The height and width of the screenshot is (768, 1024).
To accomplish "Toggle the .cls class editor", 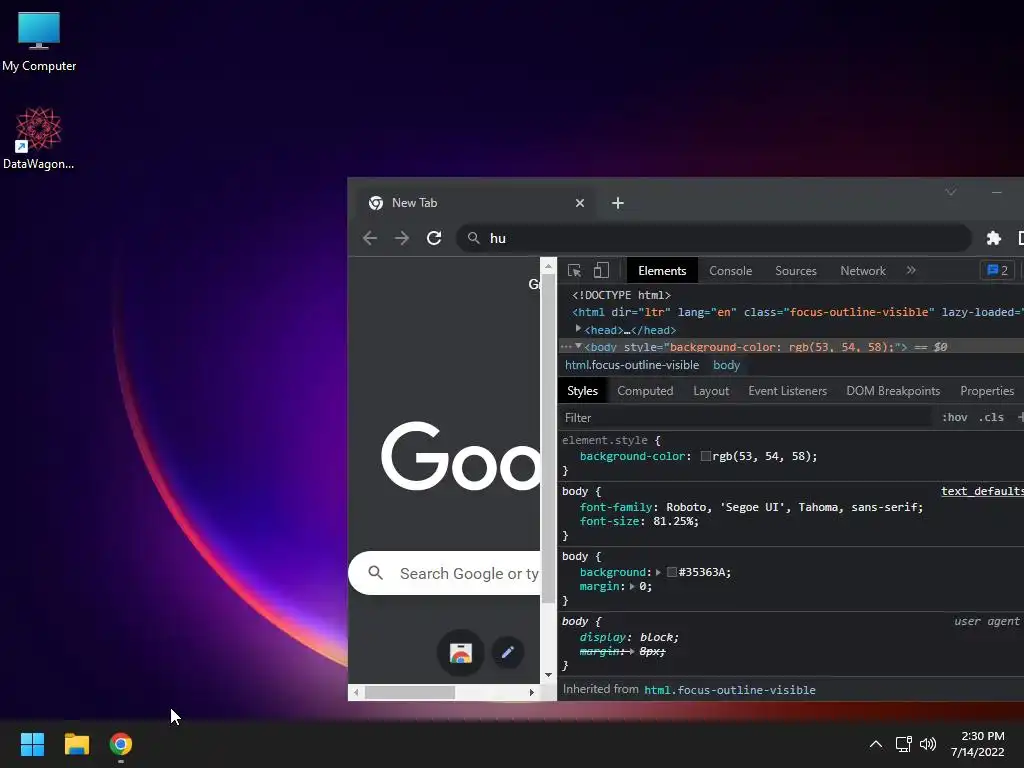I will tap(991, 417).
